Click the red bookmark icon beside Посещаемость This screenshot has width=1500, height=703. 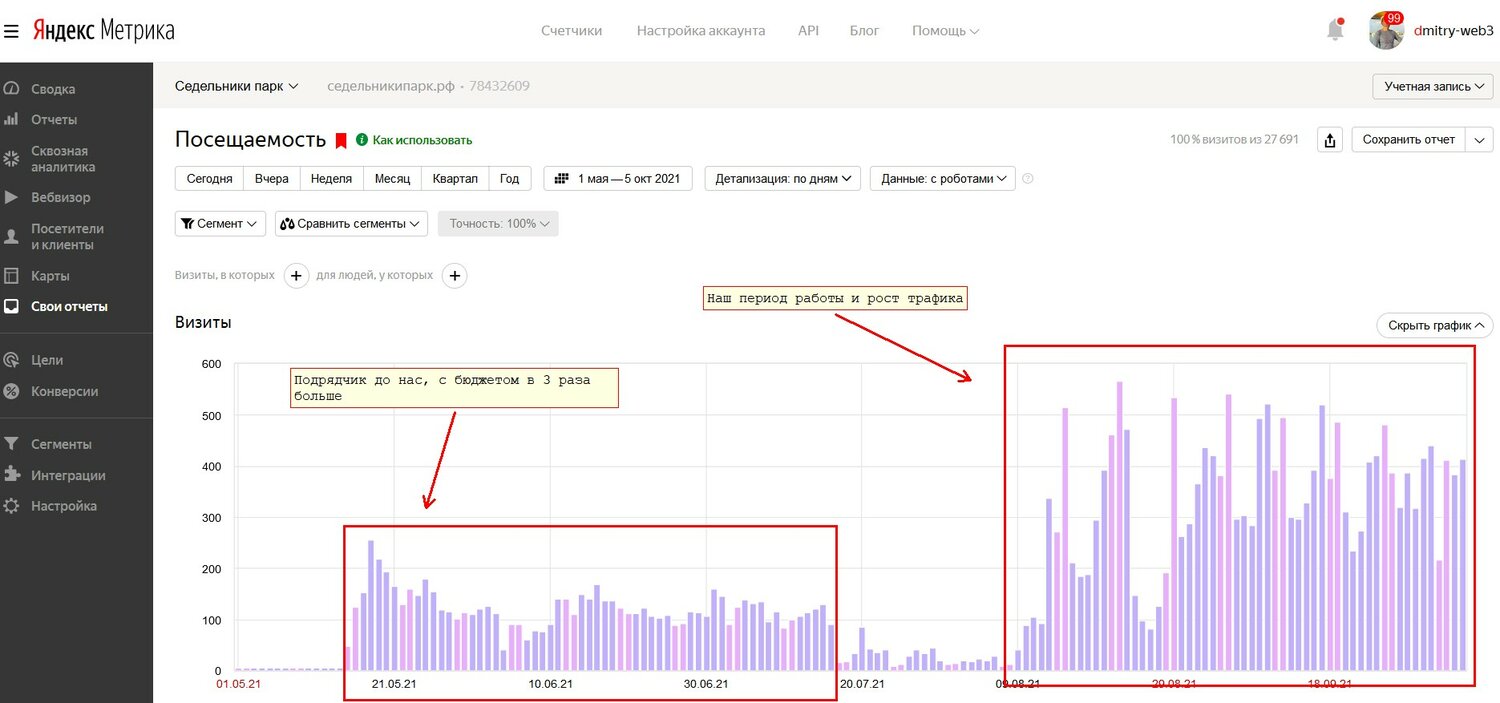[341, 140]
